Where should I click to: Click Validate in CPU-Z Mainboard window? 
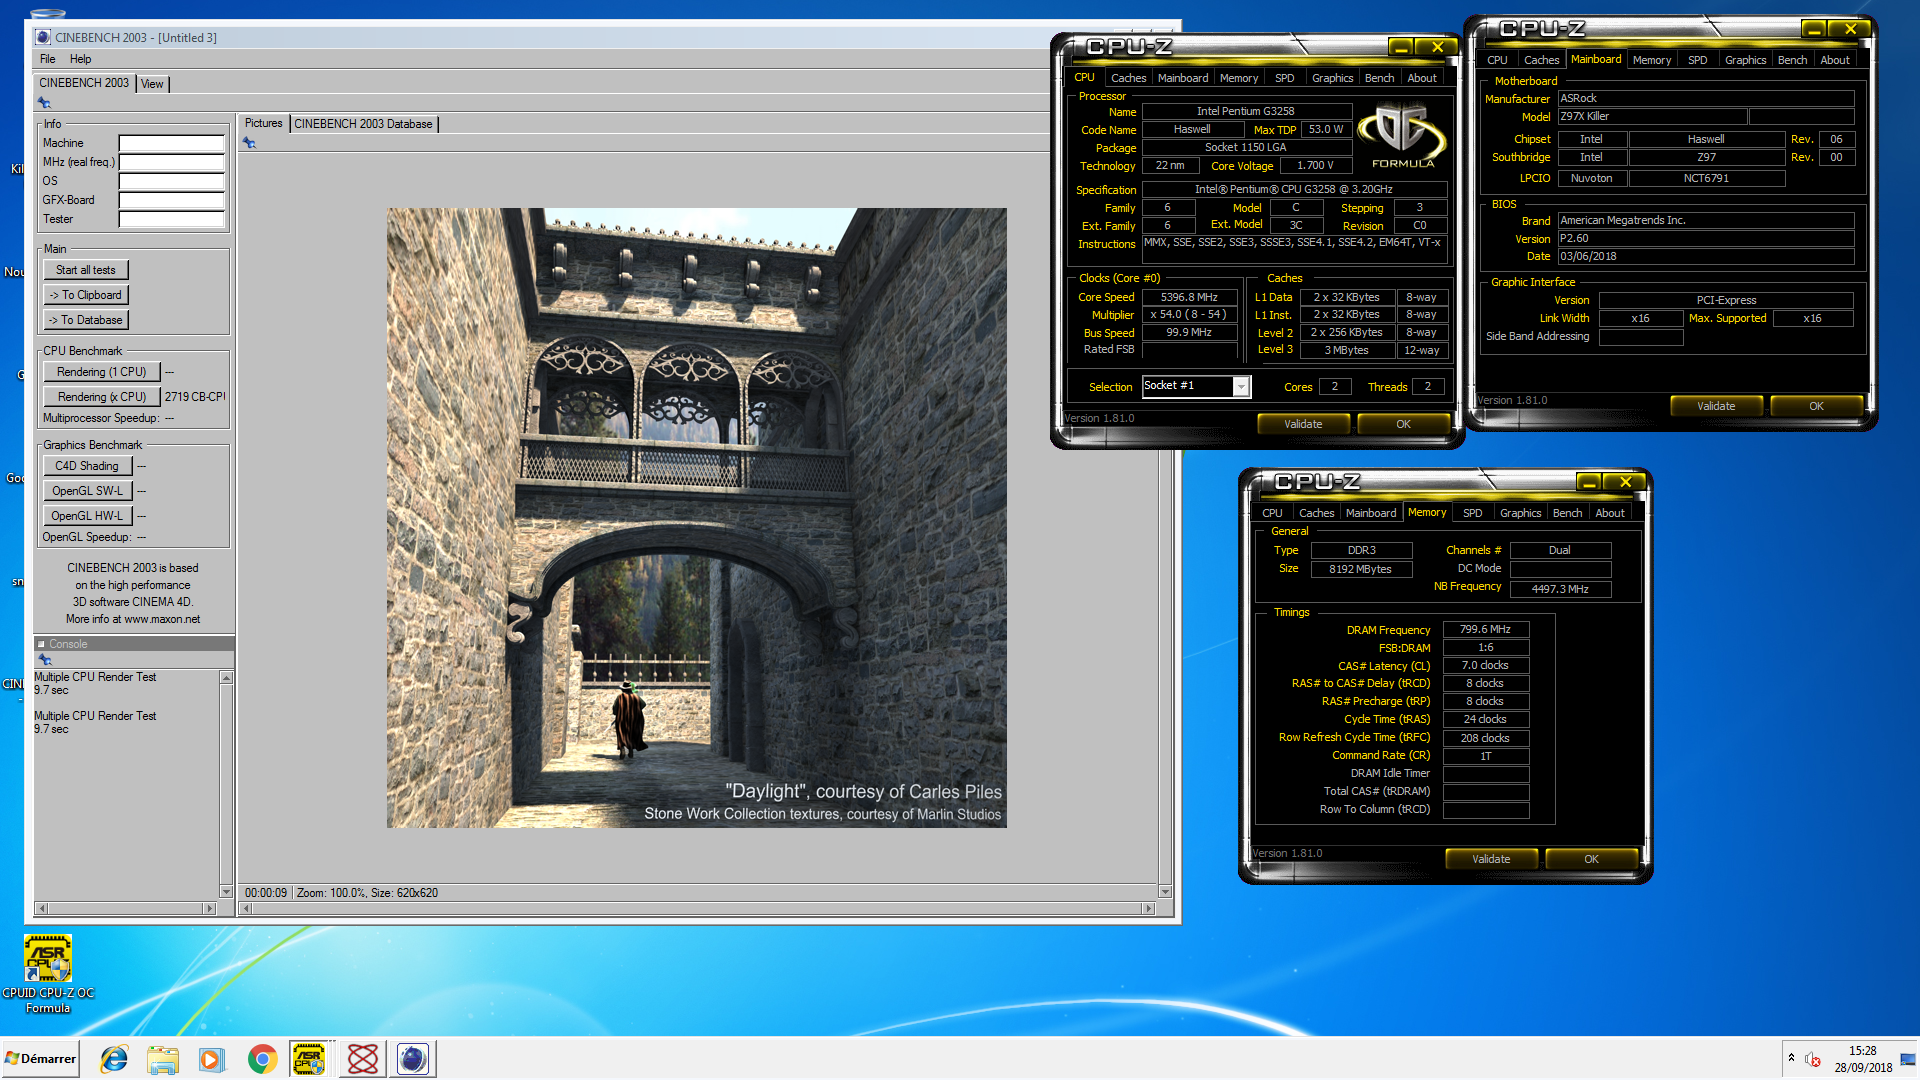tap(1716, 406)
